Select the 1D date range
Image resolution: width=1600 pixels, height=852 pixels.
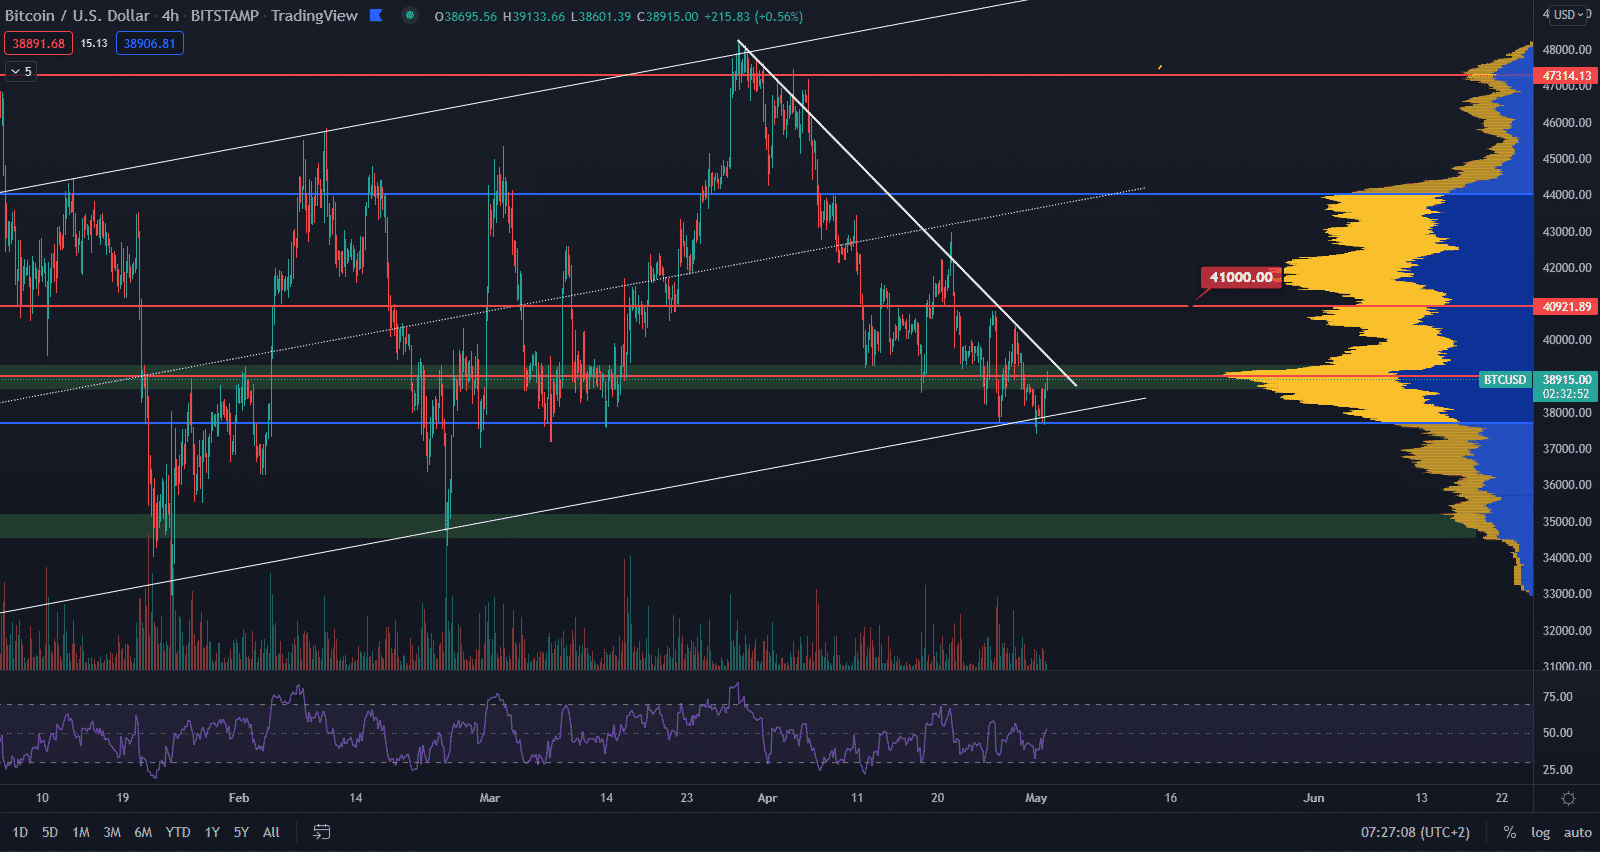(x=20, y=832)
